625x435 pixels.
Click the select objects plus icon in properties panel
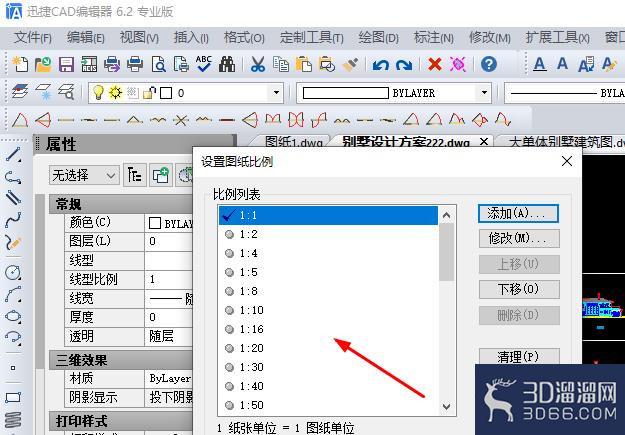coord(161,175)
